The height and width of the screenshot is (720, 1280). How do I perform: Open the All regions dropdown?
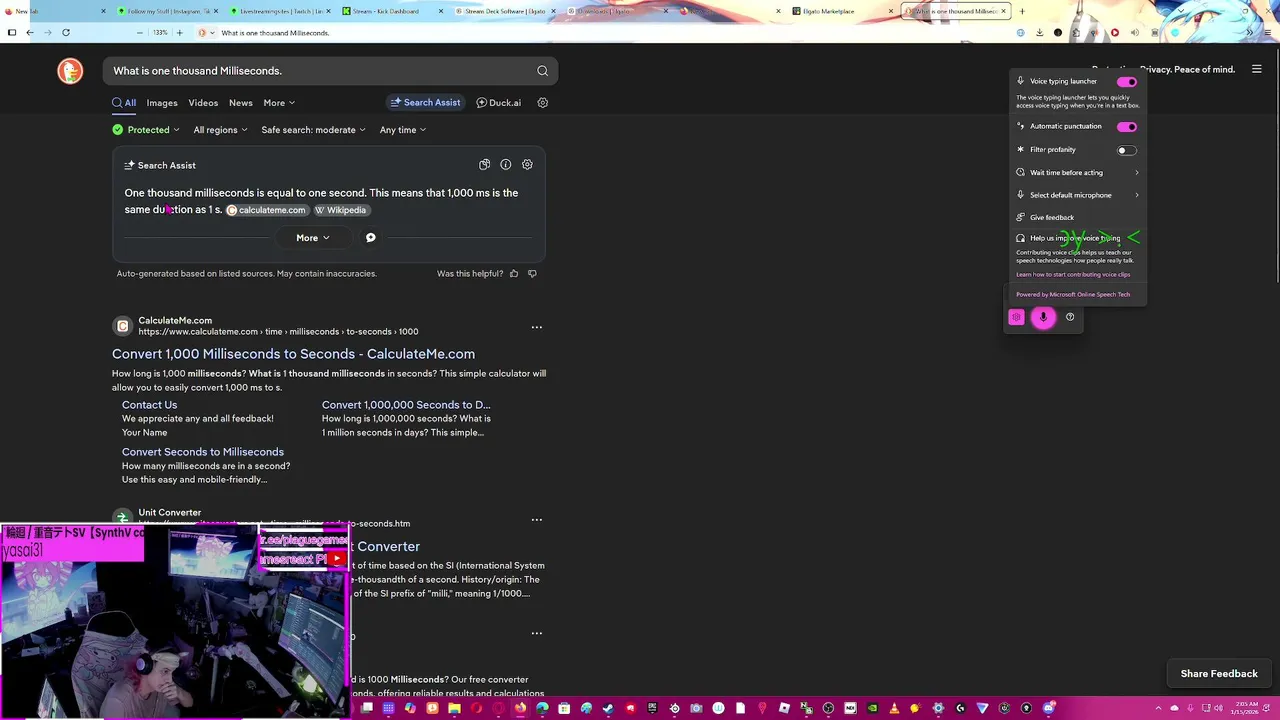220,130
